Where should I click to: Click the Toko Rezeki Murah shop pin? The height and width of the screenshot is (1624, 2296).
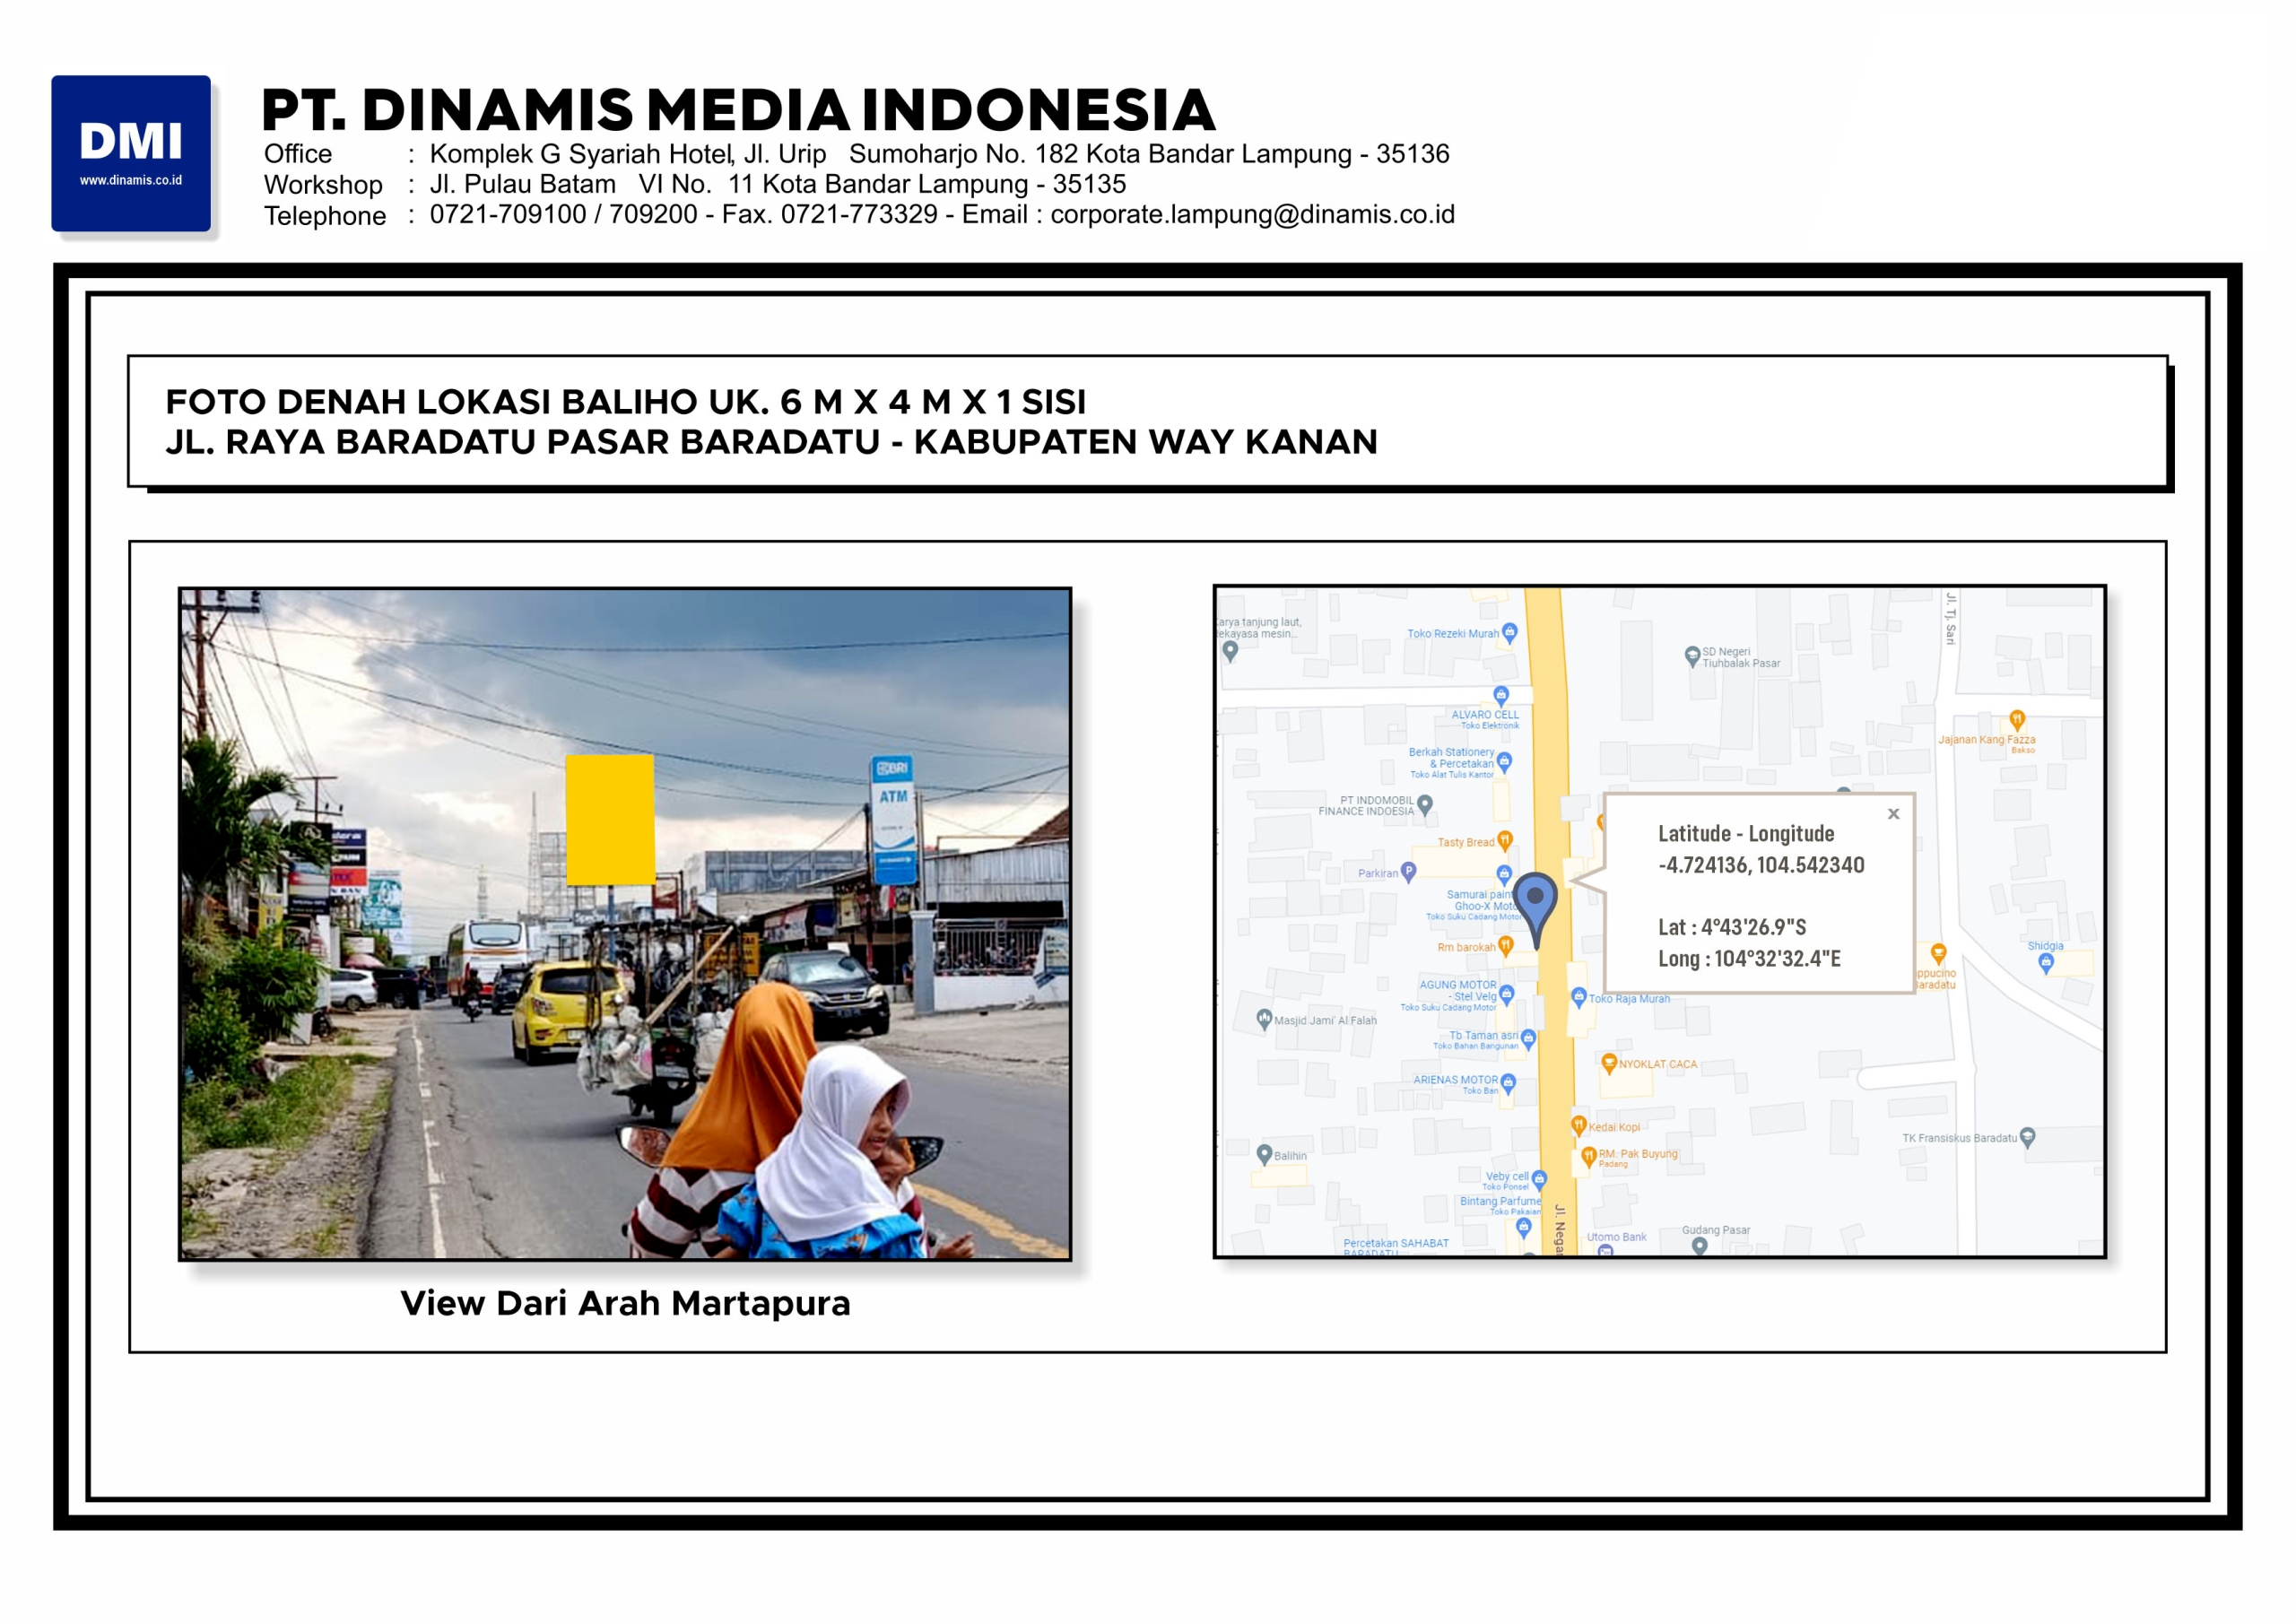tap(1510, 632)
